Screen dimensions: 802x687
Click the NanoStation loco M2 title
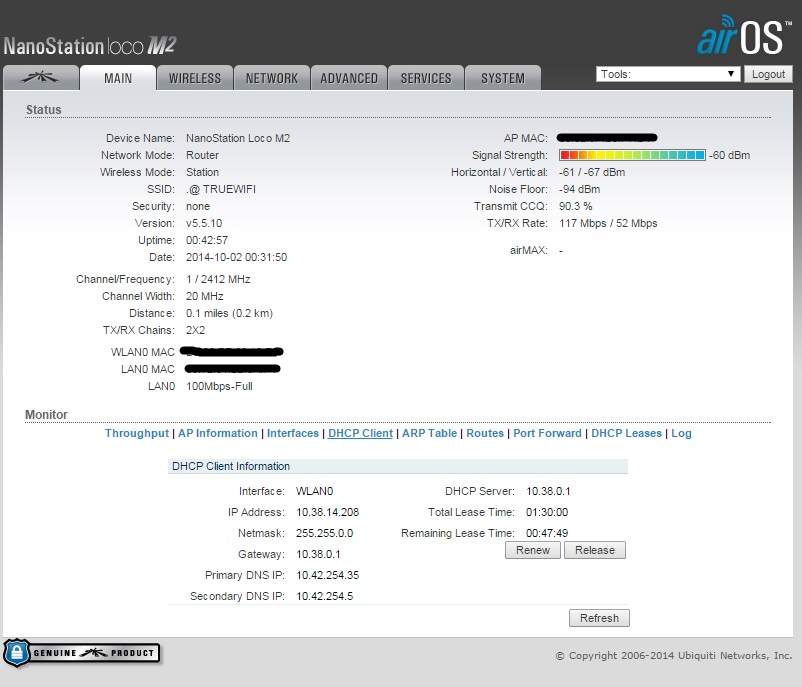(x=90, y=46)
